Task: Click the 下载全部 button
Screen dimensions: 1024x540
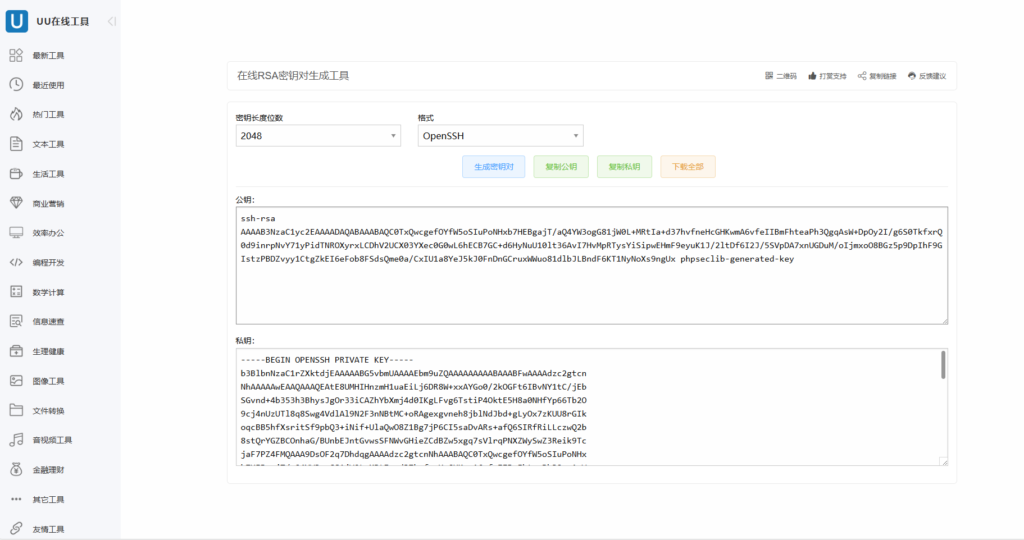Action: [x=688, y=167]
